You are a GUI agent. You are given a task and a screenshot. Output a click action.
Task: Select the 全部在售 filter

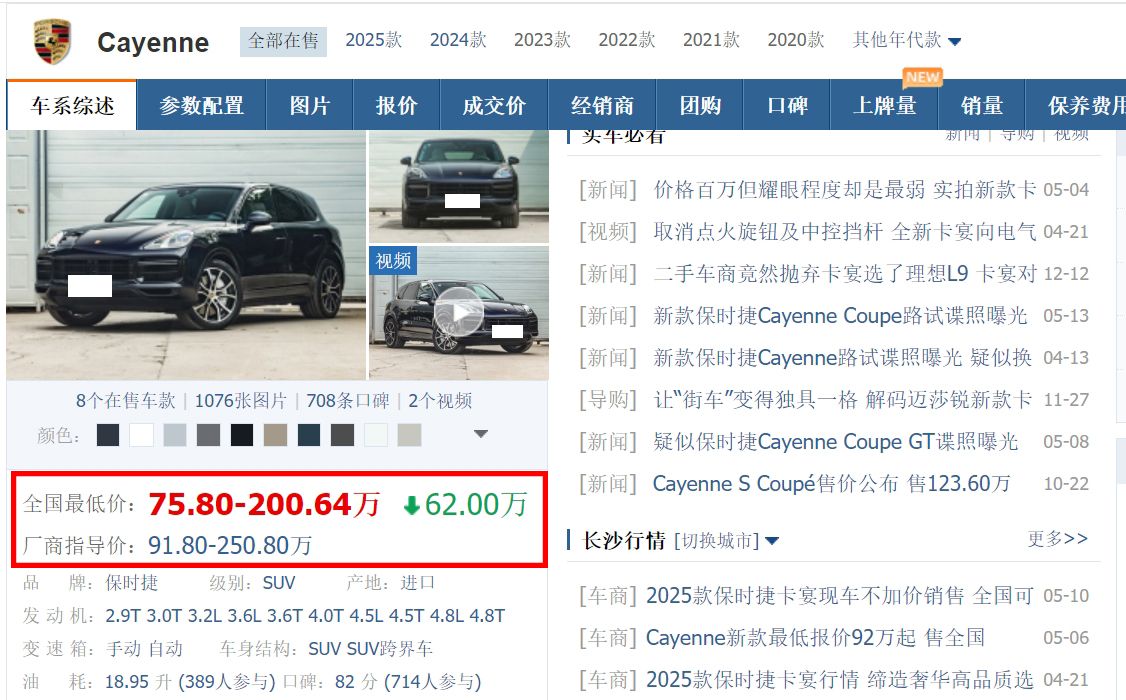point(283,41)
